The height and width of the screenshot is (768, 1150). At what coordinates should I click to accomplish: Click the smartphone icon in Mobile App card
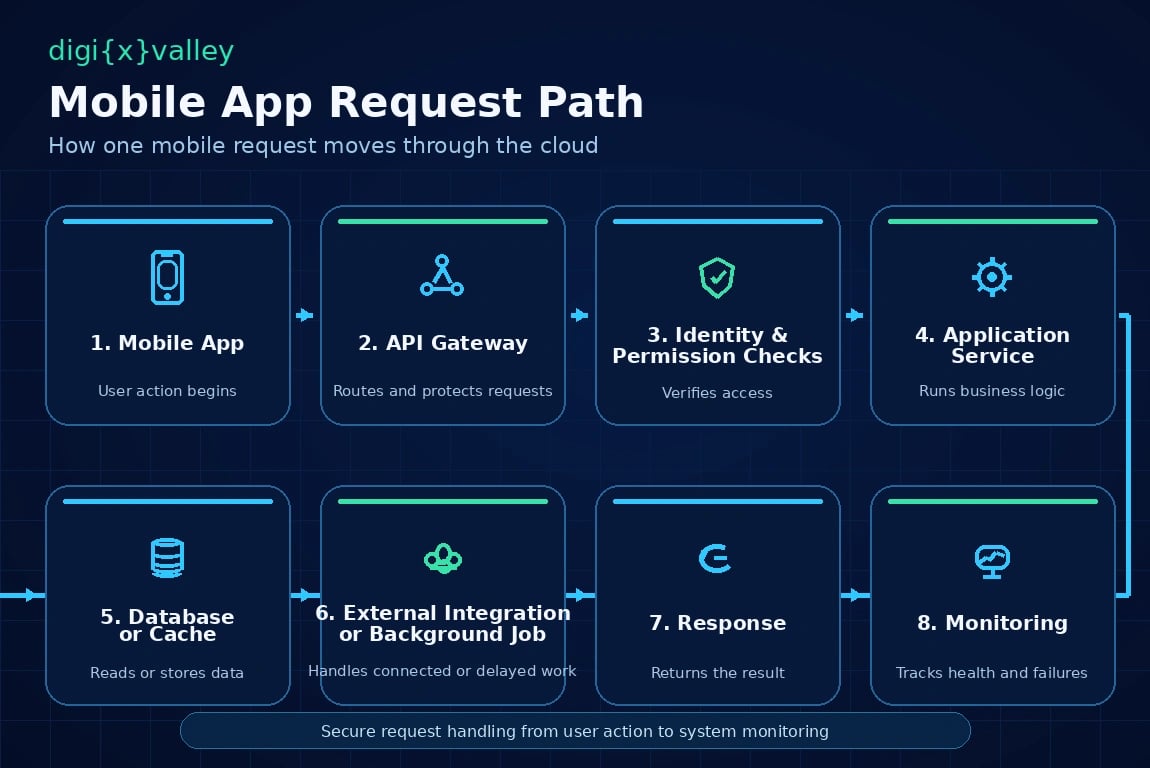pyautogui.click(x=167, y=277)
